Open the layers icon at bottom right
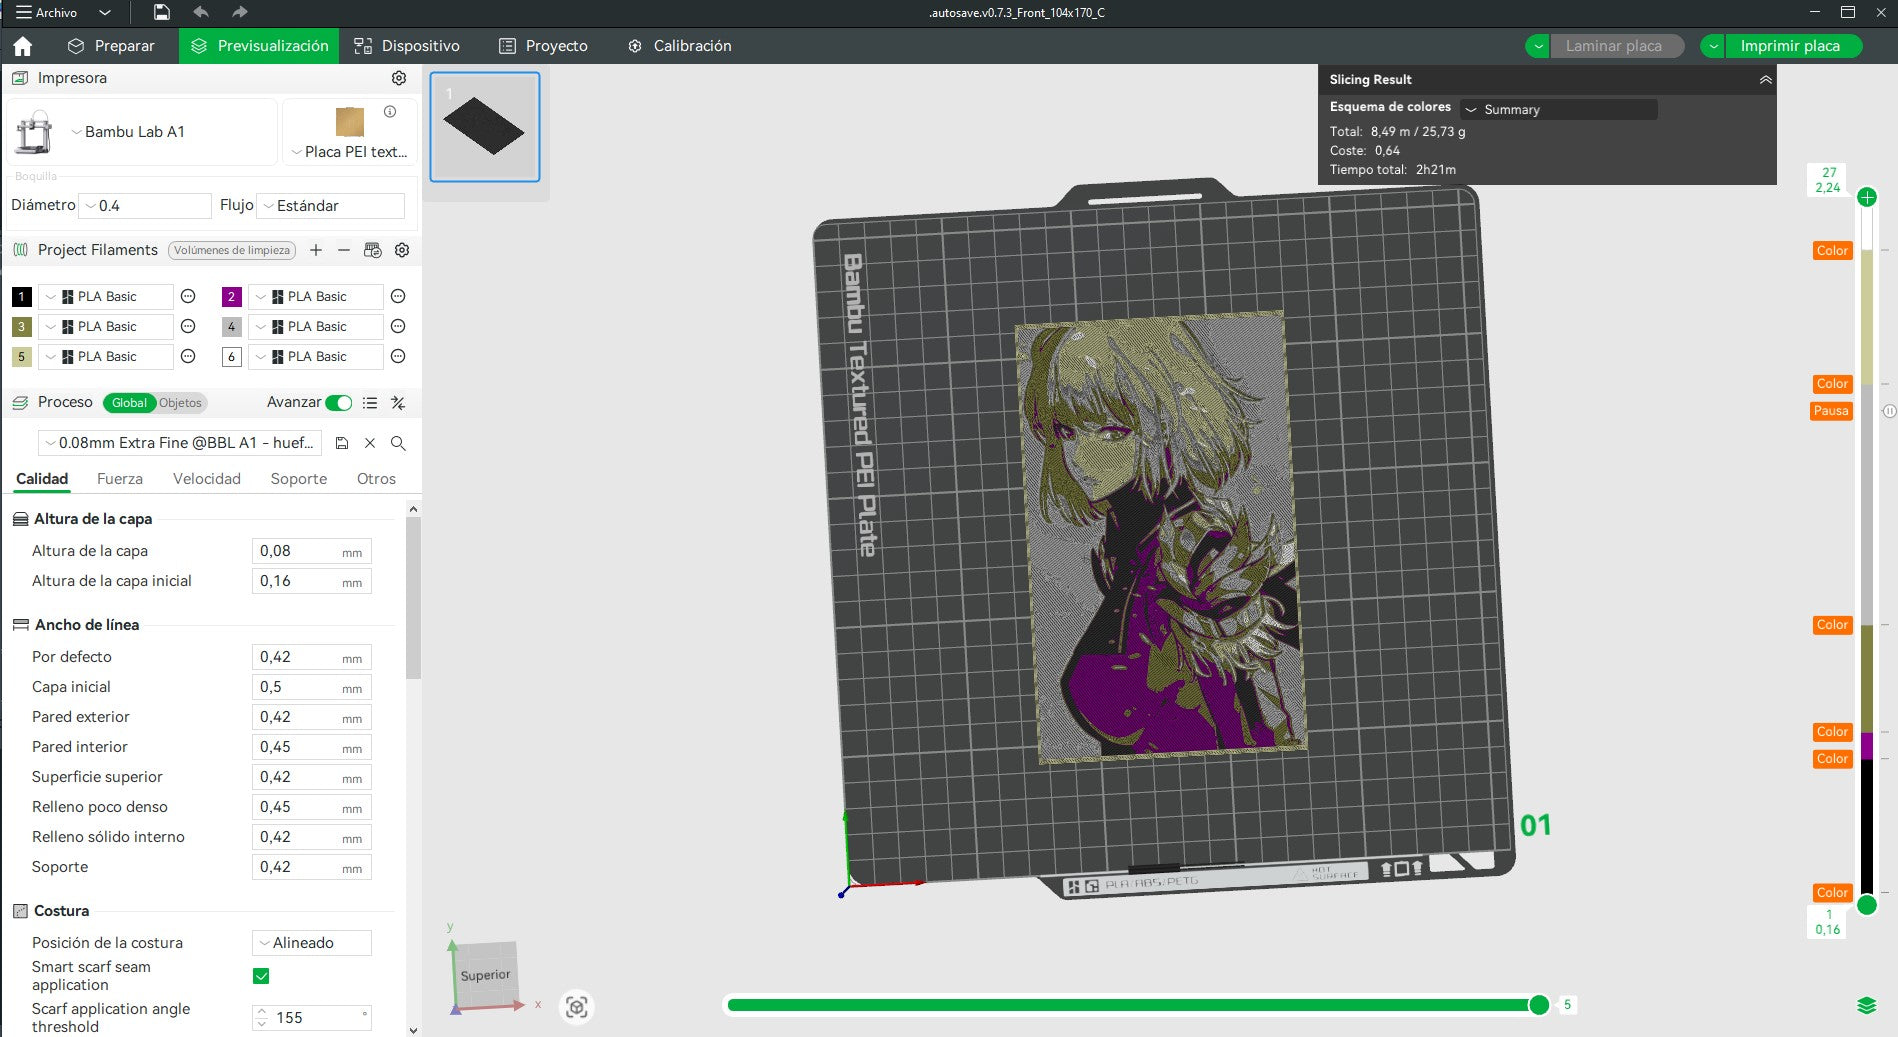The image size is (1898, 1037). 1866,1006
